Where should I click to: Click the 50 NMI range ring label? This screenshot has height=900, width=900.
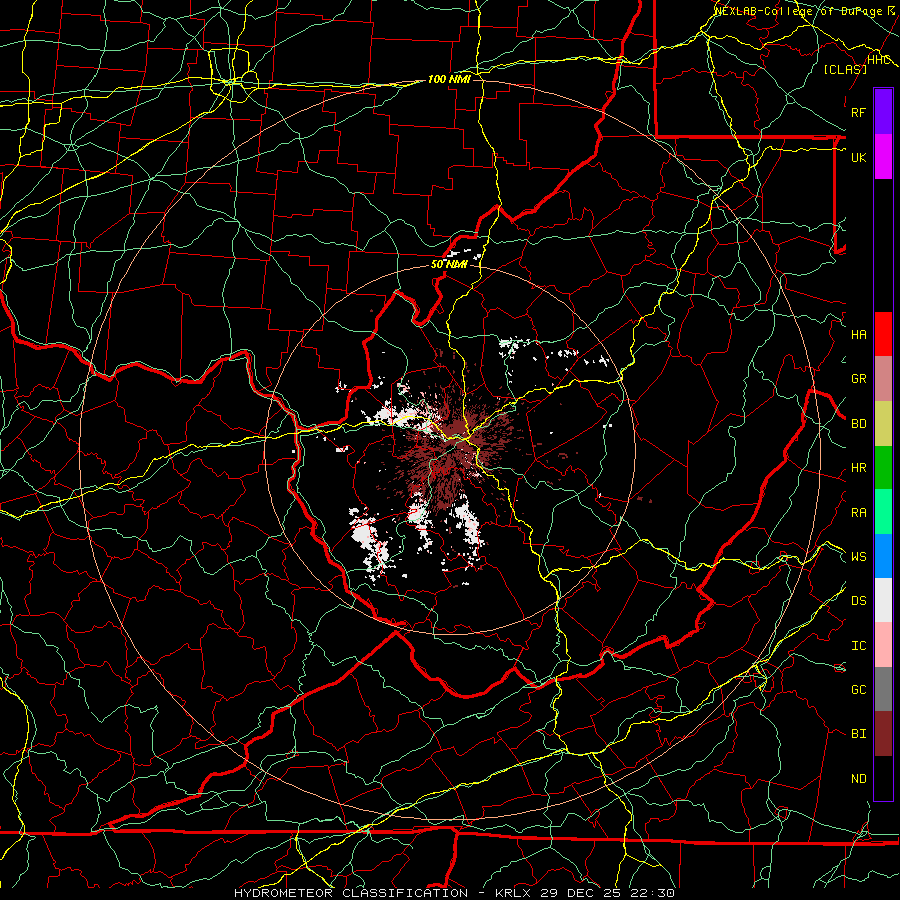click(449, 264)
